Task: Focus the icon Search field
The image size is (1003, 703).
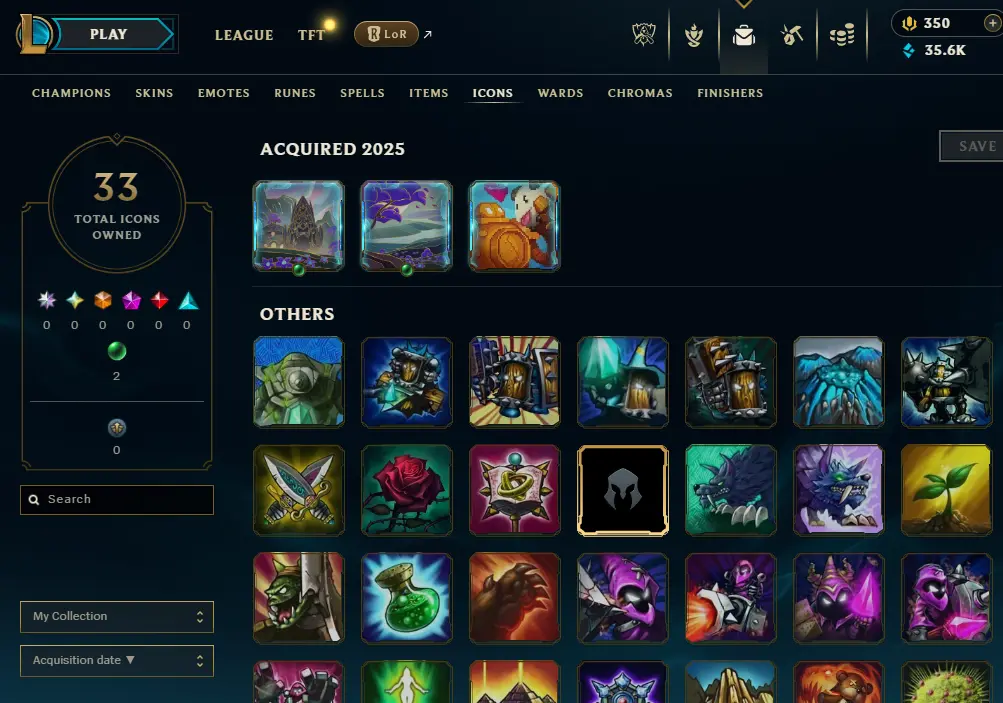Action: [x=116, y=500]
